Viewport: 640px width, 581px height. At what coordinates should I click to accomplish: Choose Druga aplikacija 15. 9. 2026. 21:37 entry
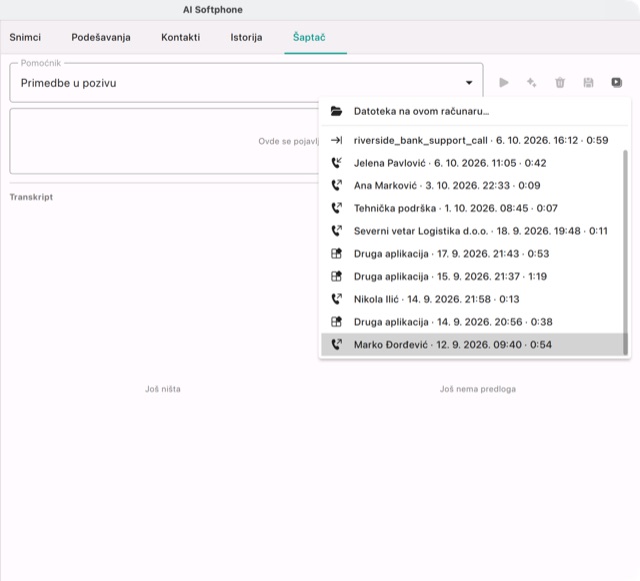pyautogui.click(x=473, y=276)
